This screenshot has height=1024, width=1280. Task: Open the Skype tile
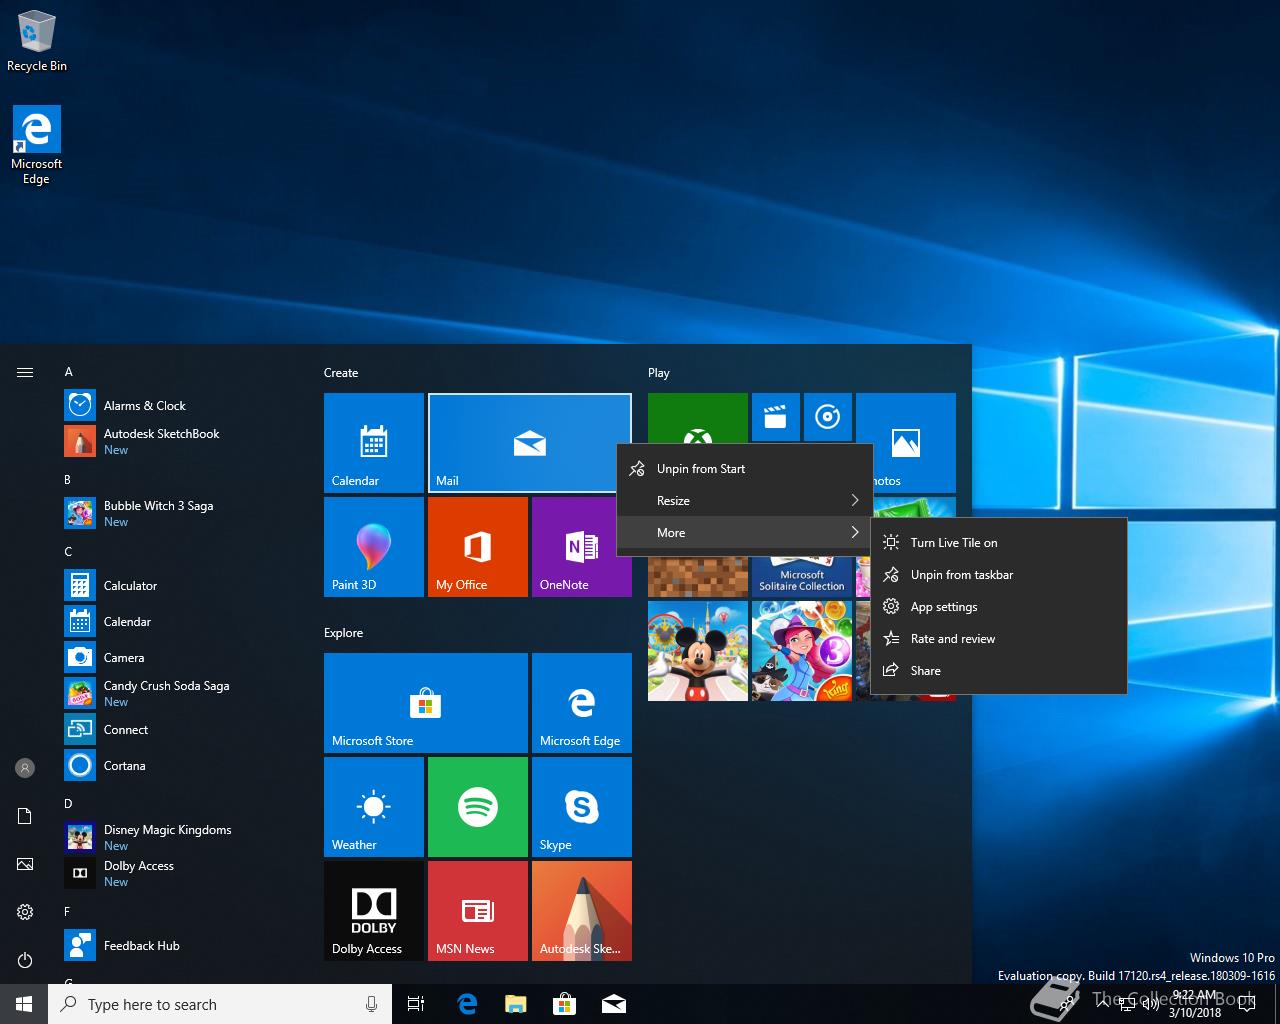point(582,807)
